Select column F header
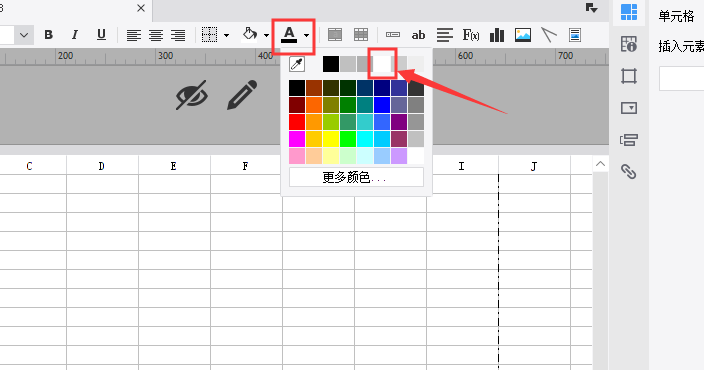Image resolution: width=704 pixels, height=370 pixels. coord(246,166)
